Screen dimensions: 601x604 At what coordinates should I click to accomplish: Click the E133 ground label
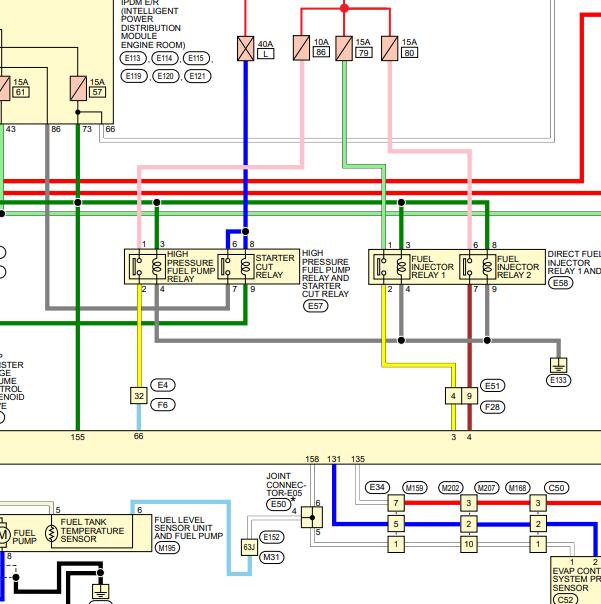(x=559, y=381)
